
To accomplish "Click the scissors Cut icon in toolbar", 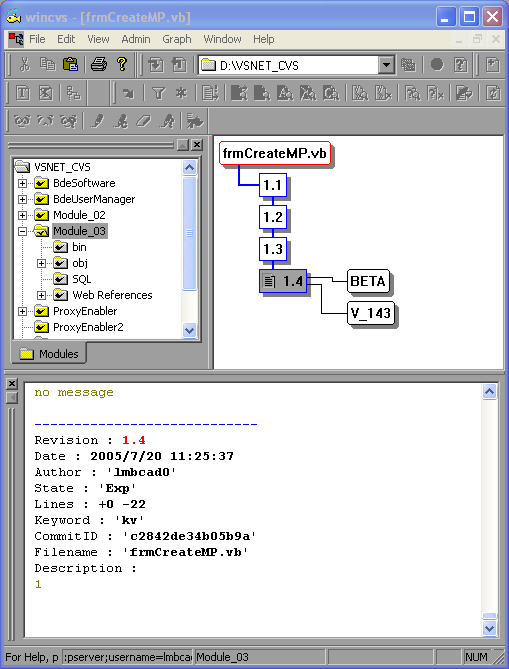I will 24,65.
